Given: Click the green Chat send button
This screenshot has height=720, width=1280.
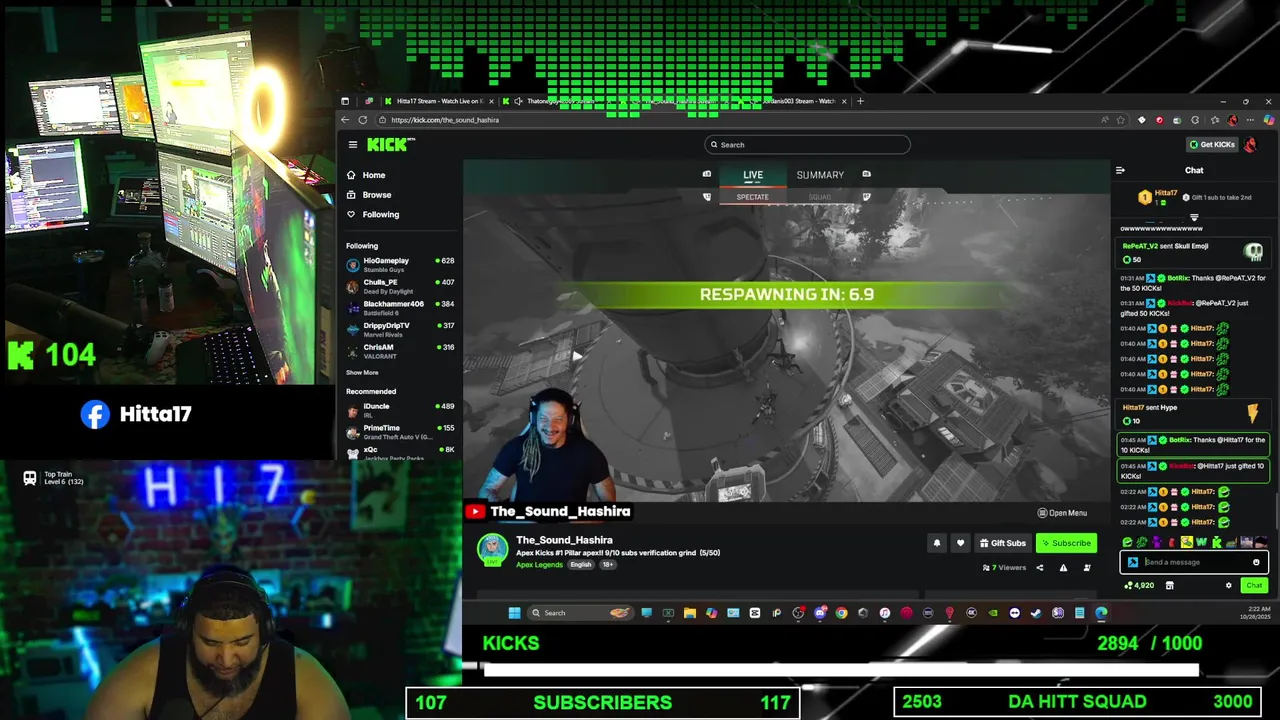Looking at the screenshot, I should [x=1254, y=586].
